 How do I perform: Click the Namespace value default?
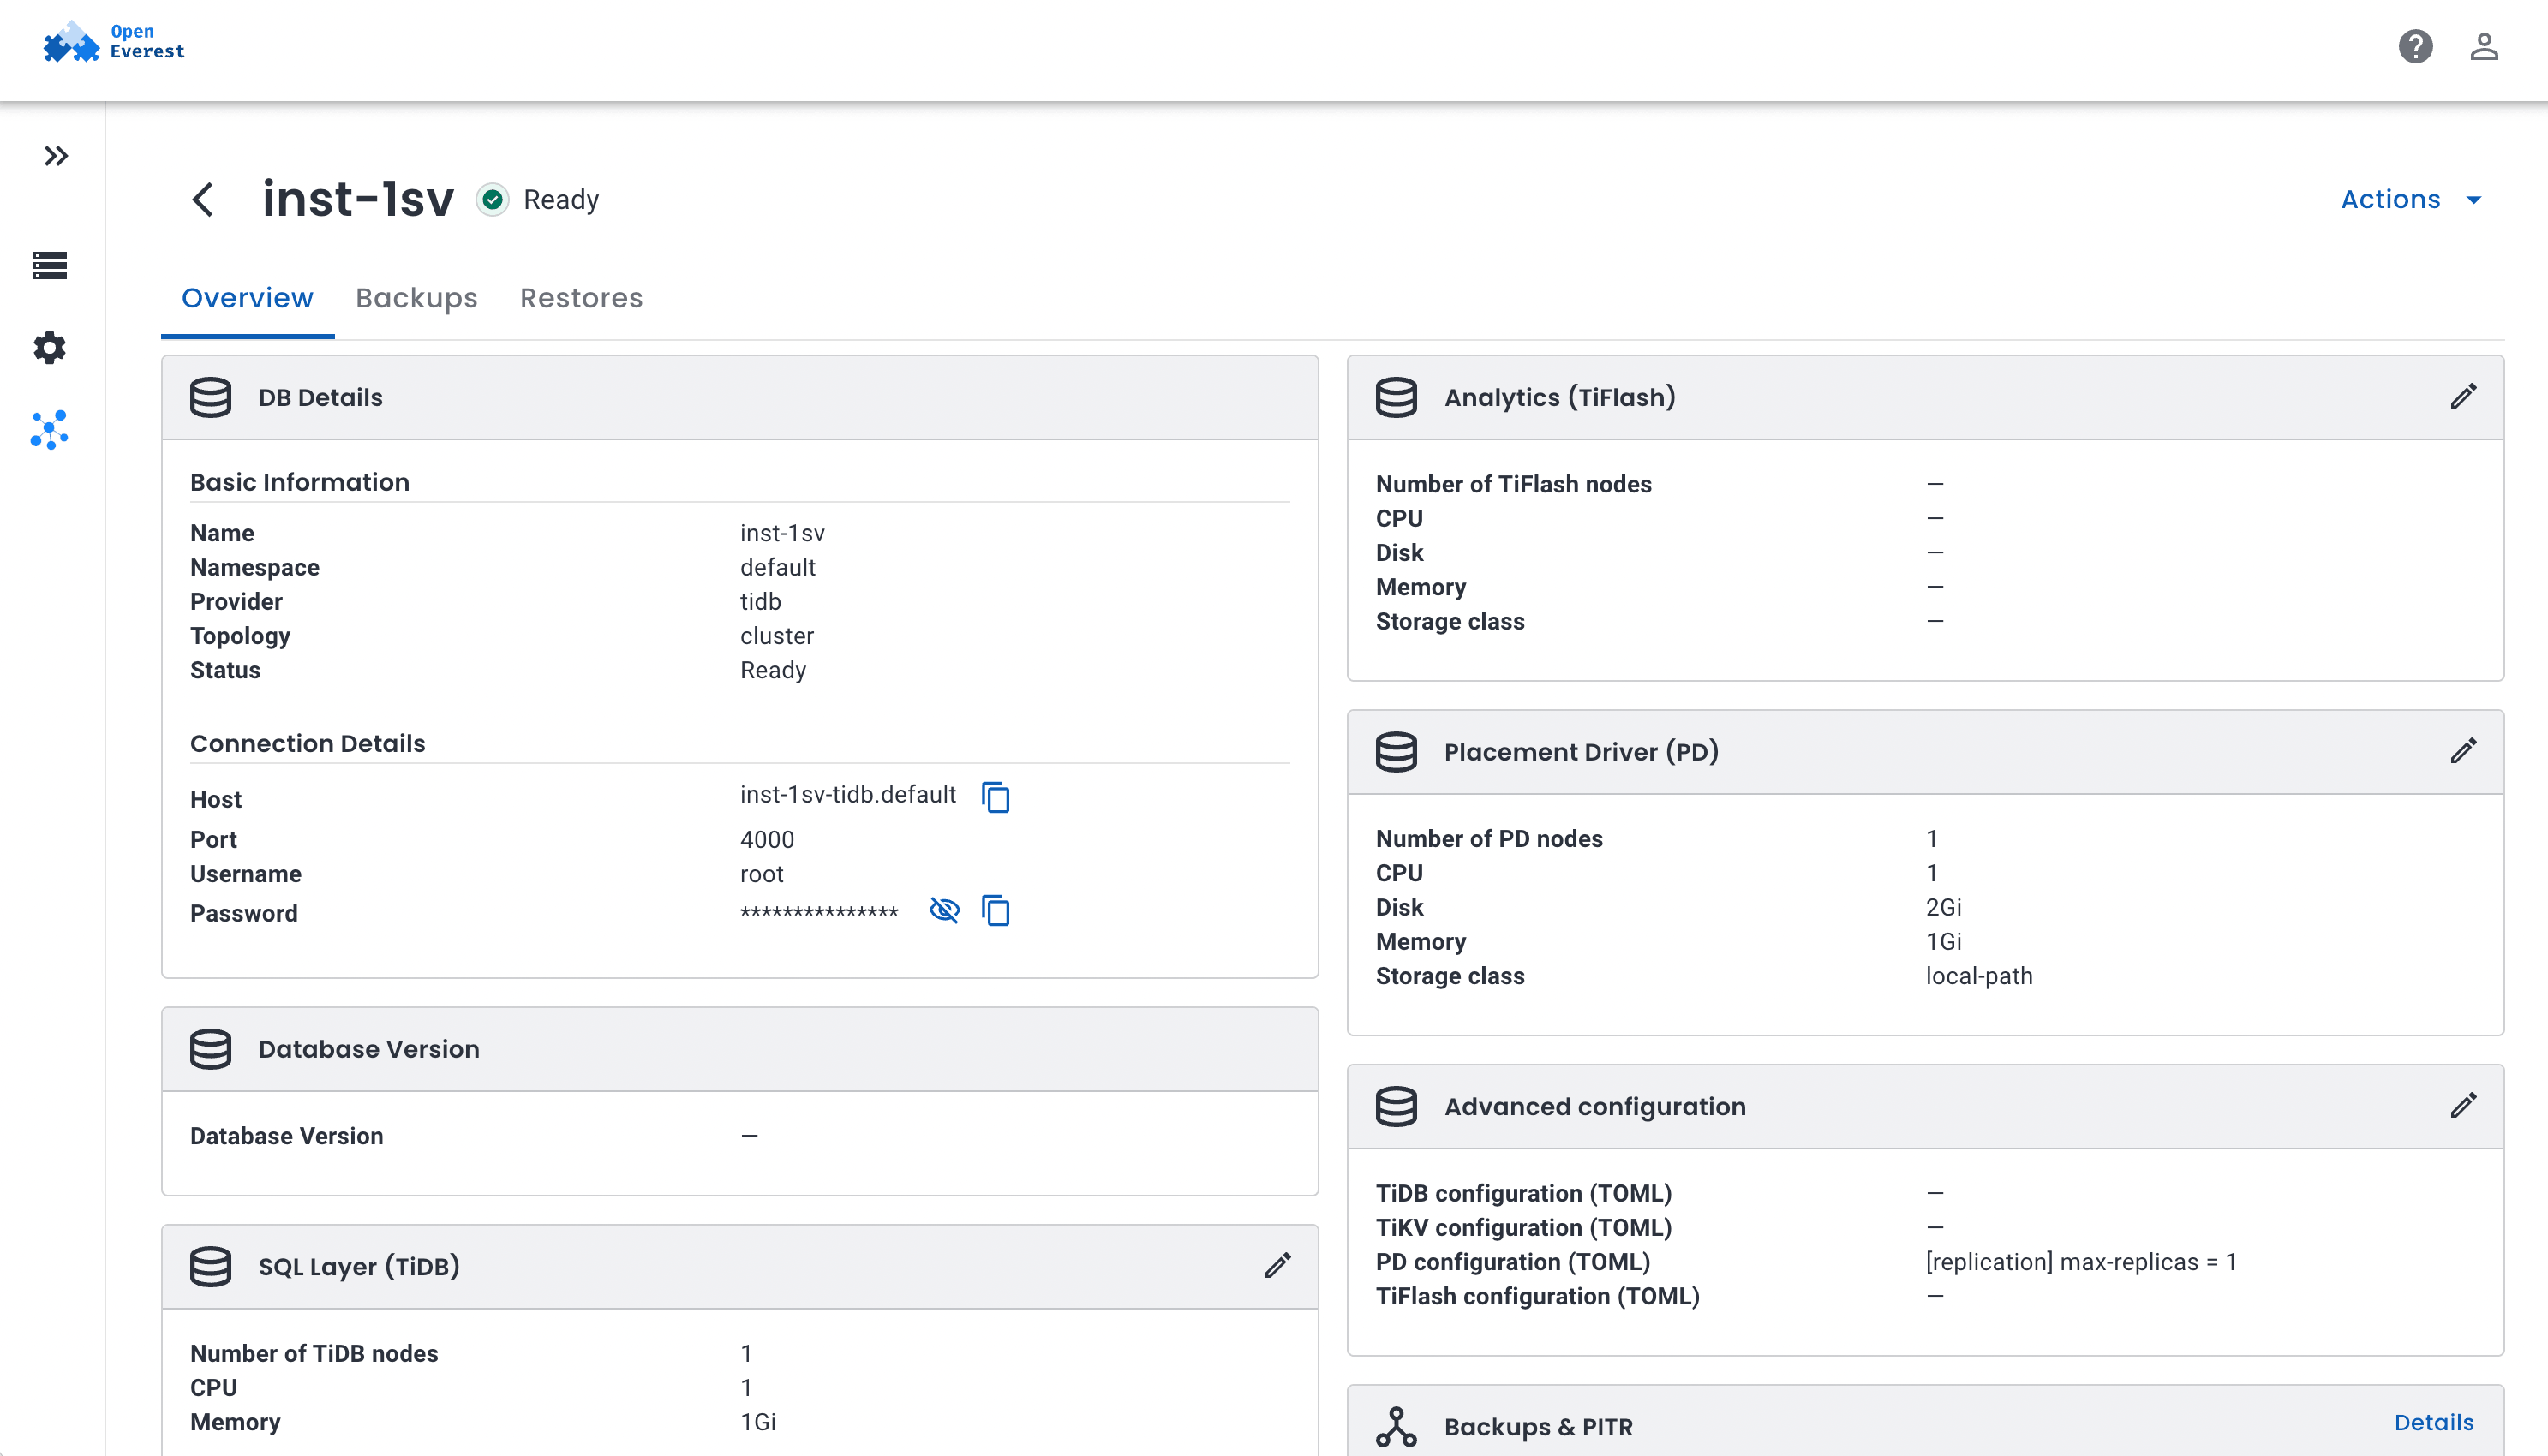778,567
